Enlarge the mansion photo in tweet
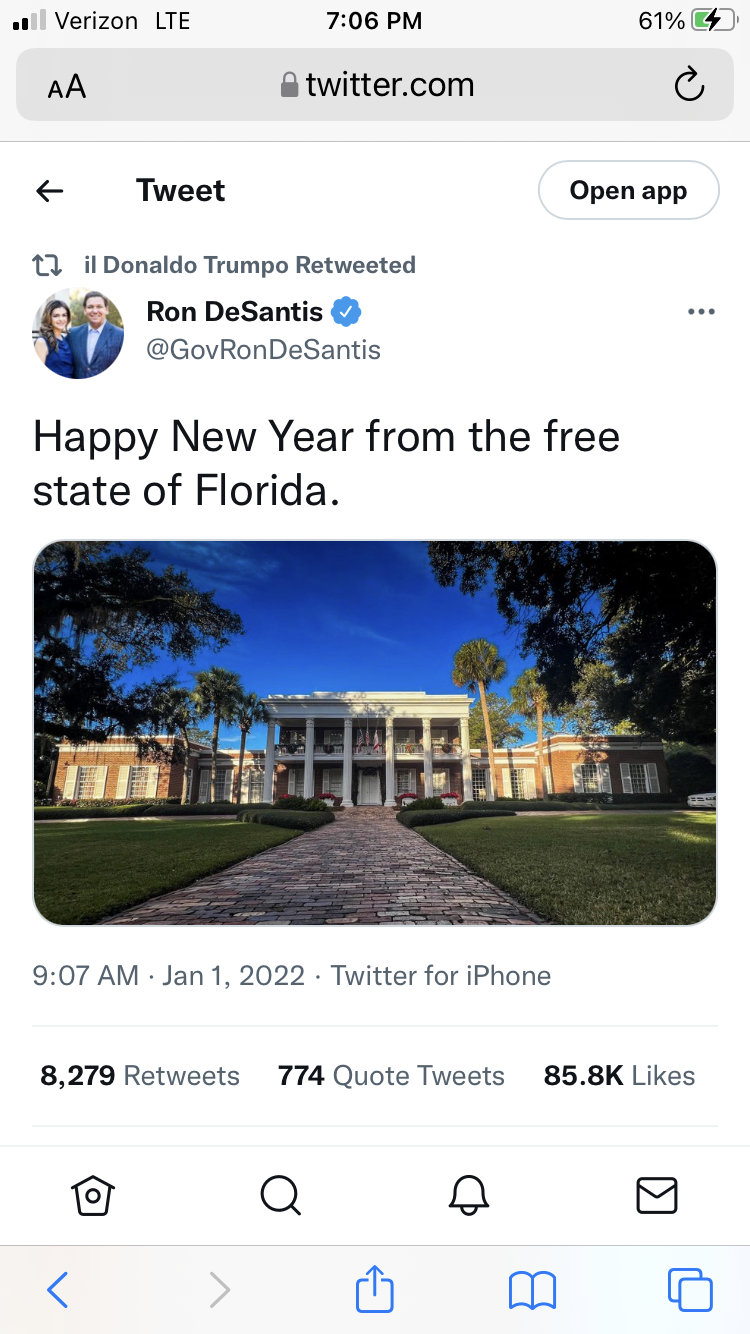Viewport: 750px width, 1334px height. [375, 733]
